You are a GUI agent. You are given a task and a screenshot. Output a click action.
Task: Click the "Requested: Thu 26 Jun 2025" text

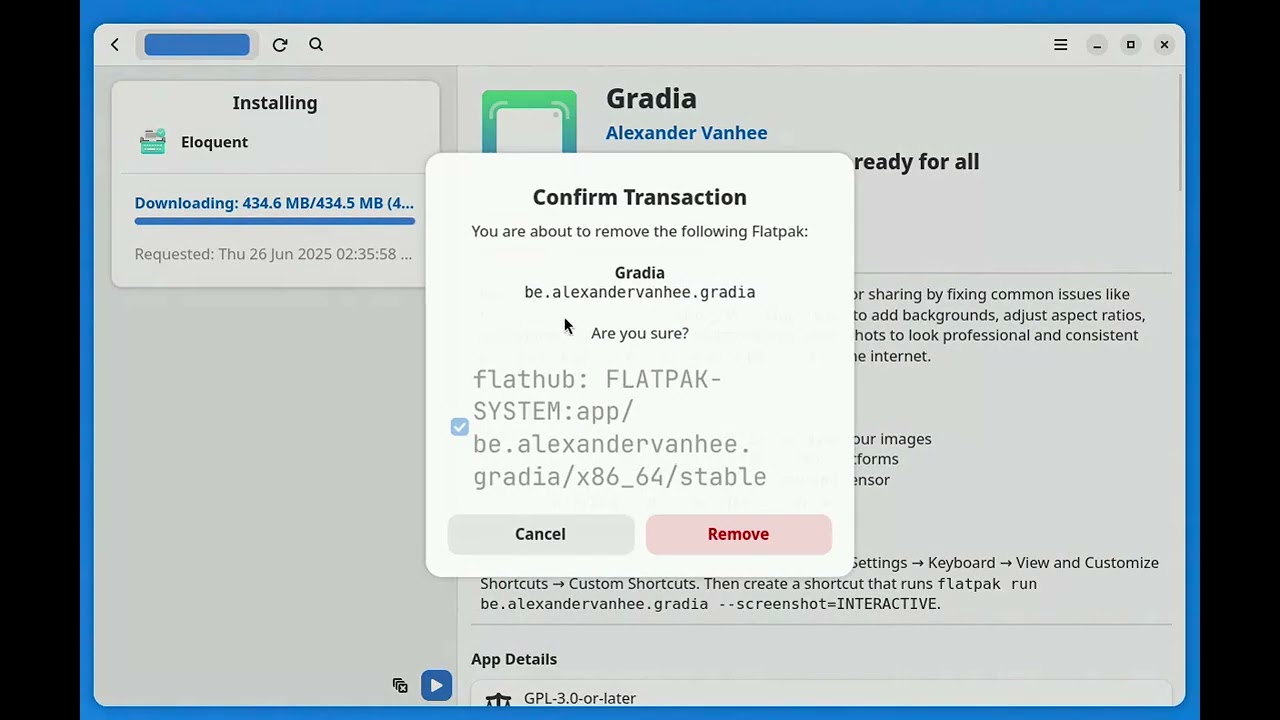(x=273, y=254)
